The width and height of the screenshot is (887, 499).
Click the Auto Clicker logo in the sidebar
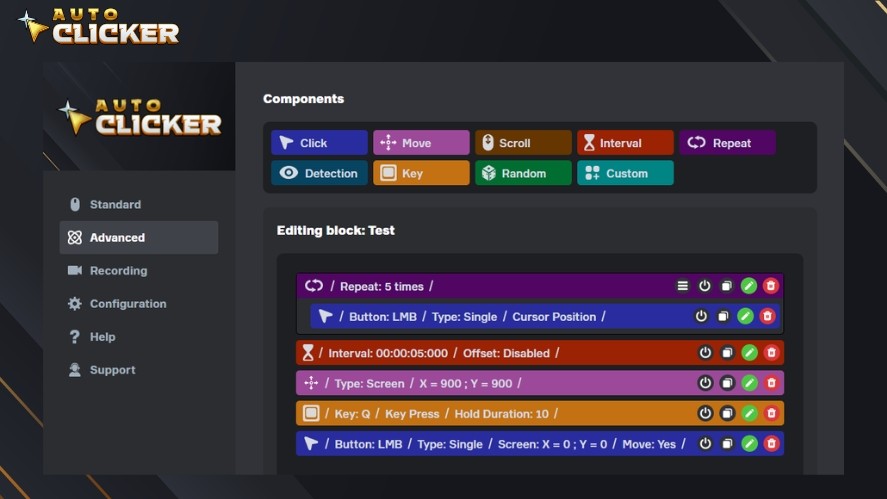(140, 117)
